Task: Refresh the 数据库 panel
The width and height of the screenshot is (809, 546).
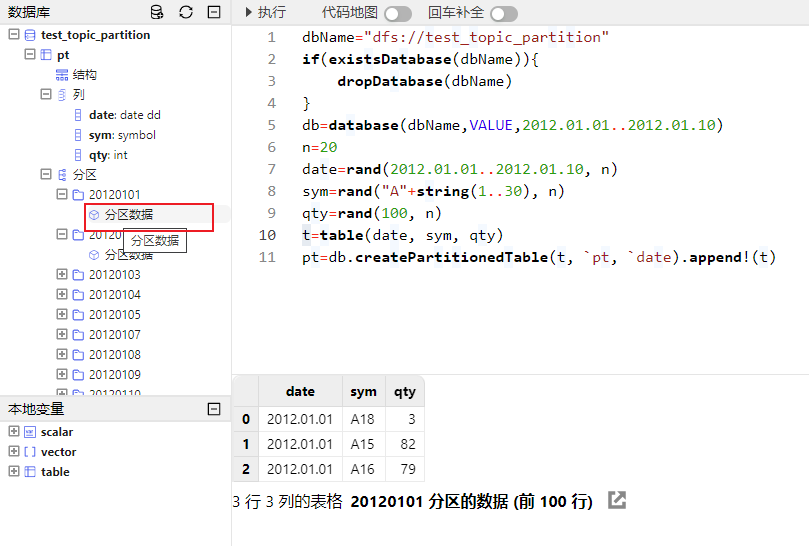Action: (x=186, y=13)
